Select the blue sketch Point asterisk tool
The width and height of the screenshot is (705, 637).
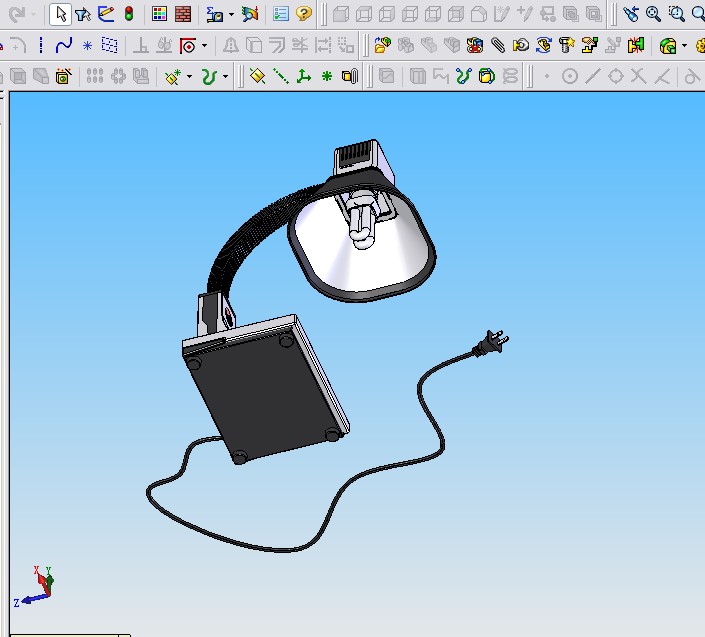tap(87, 45)
